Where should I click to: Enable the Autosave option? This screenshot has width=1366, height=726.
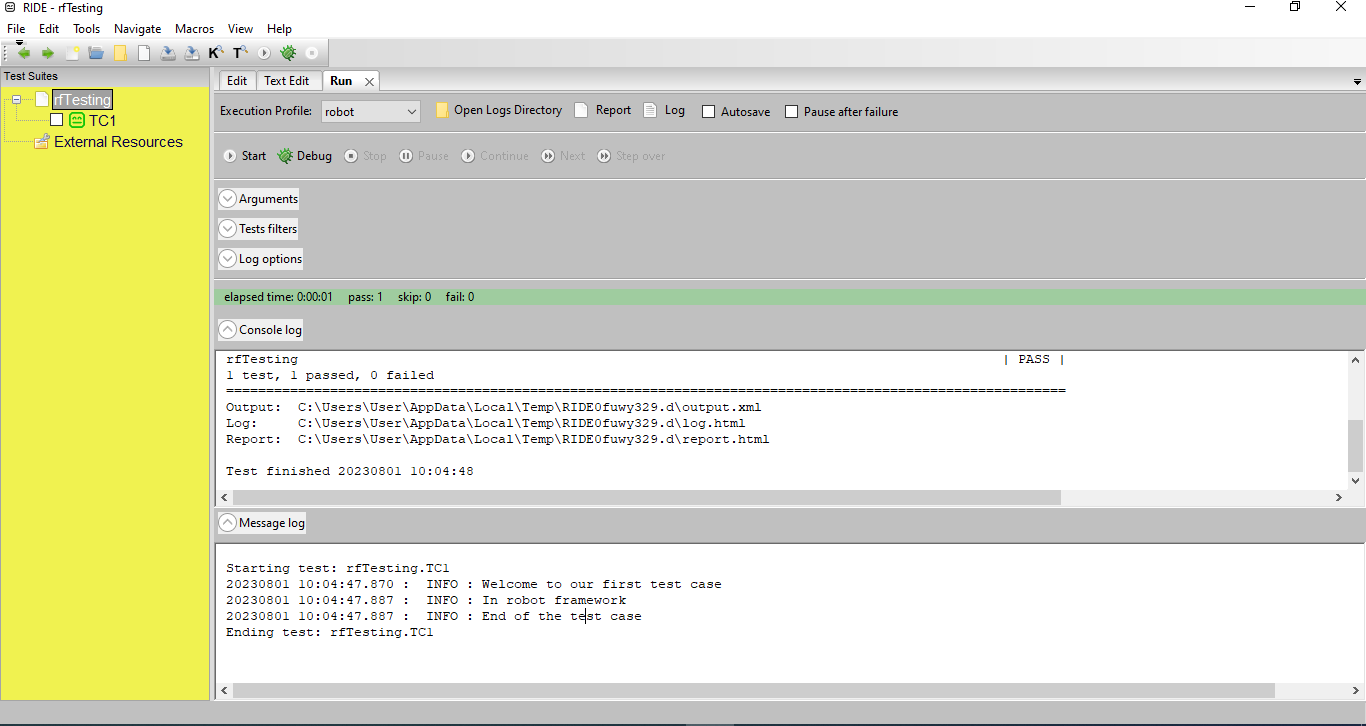pyautogui.click(x=708, y=111)
